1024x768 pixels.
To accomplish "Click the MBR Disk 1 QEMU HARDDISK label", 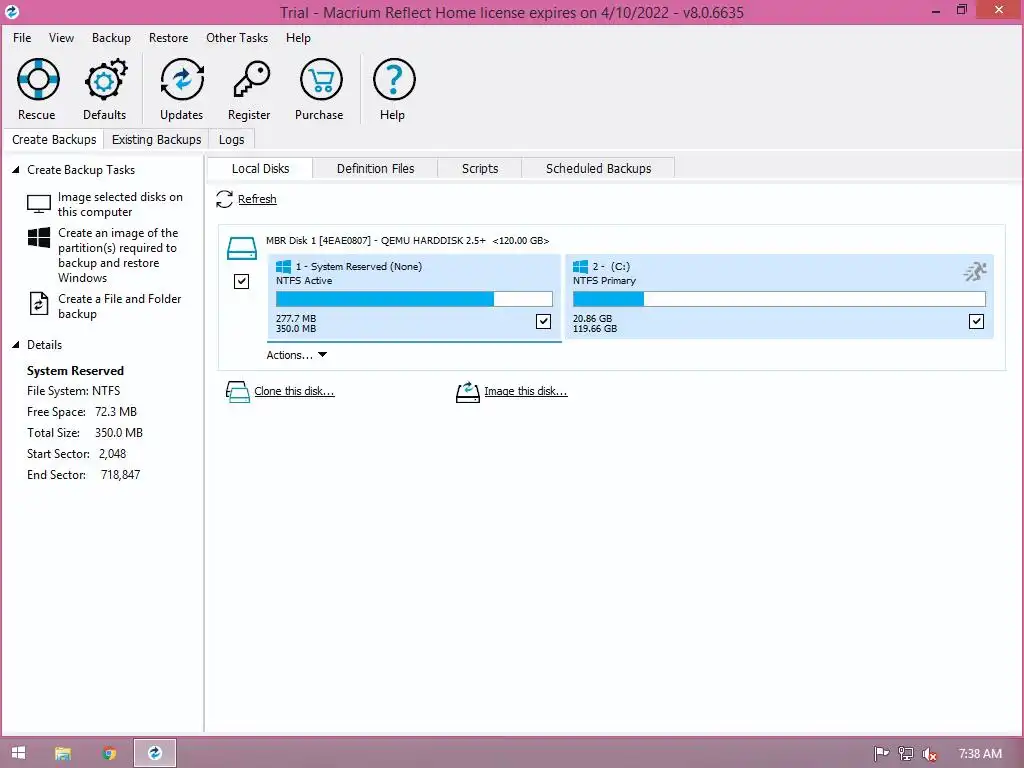I will pos(408,240).
